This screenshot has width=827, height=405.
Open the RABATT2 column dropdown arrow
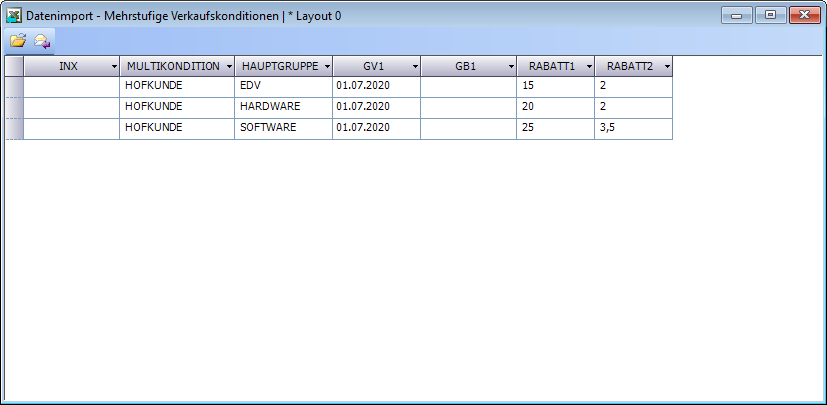(666, 66)
